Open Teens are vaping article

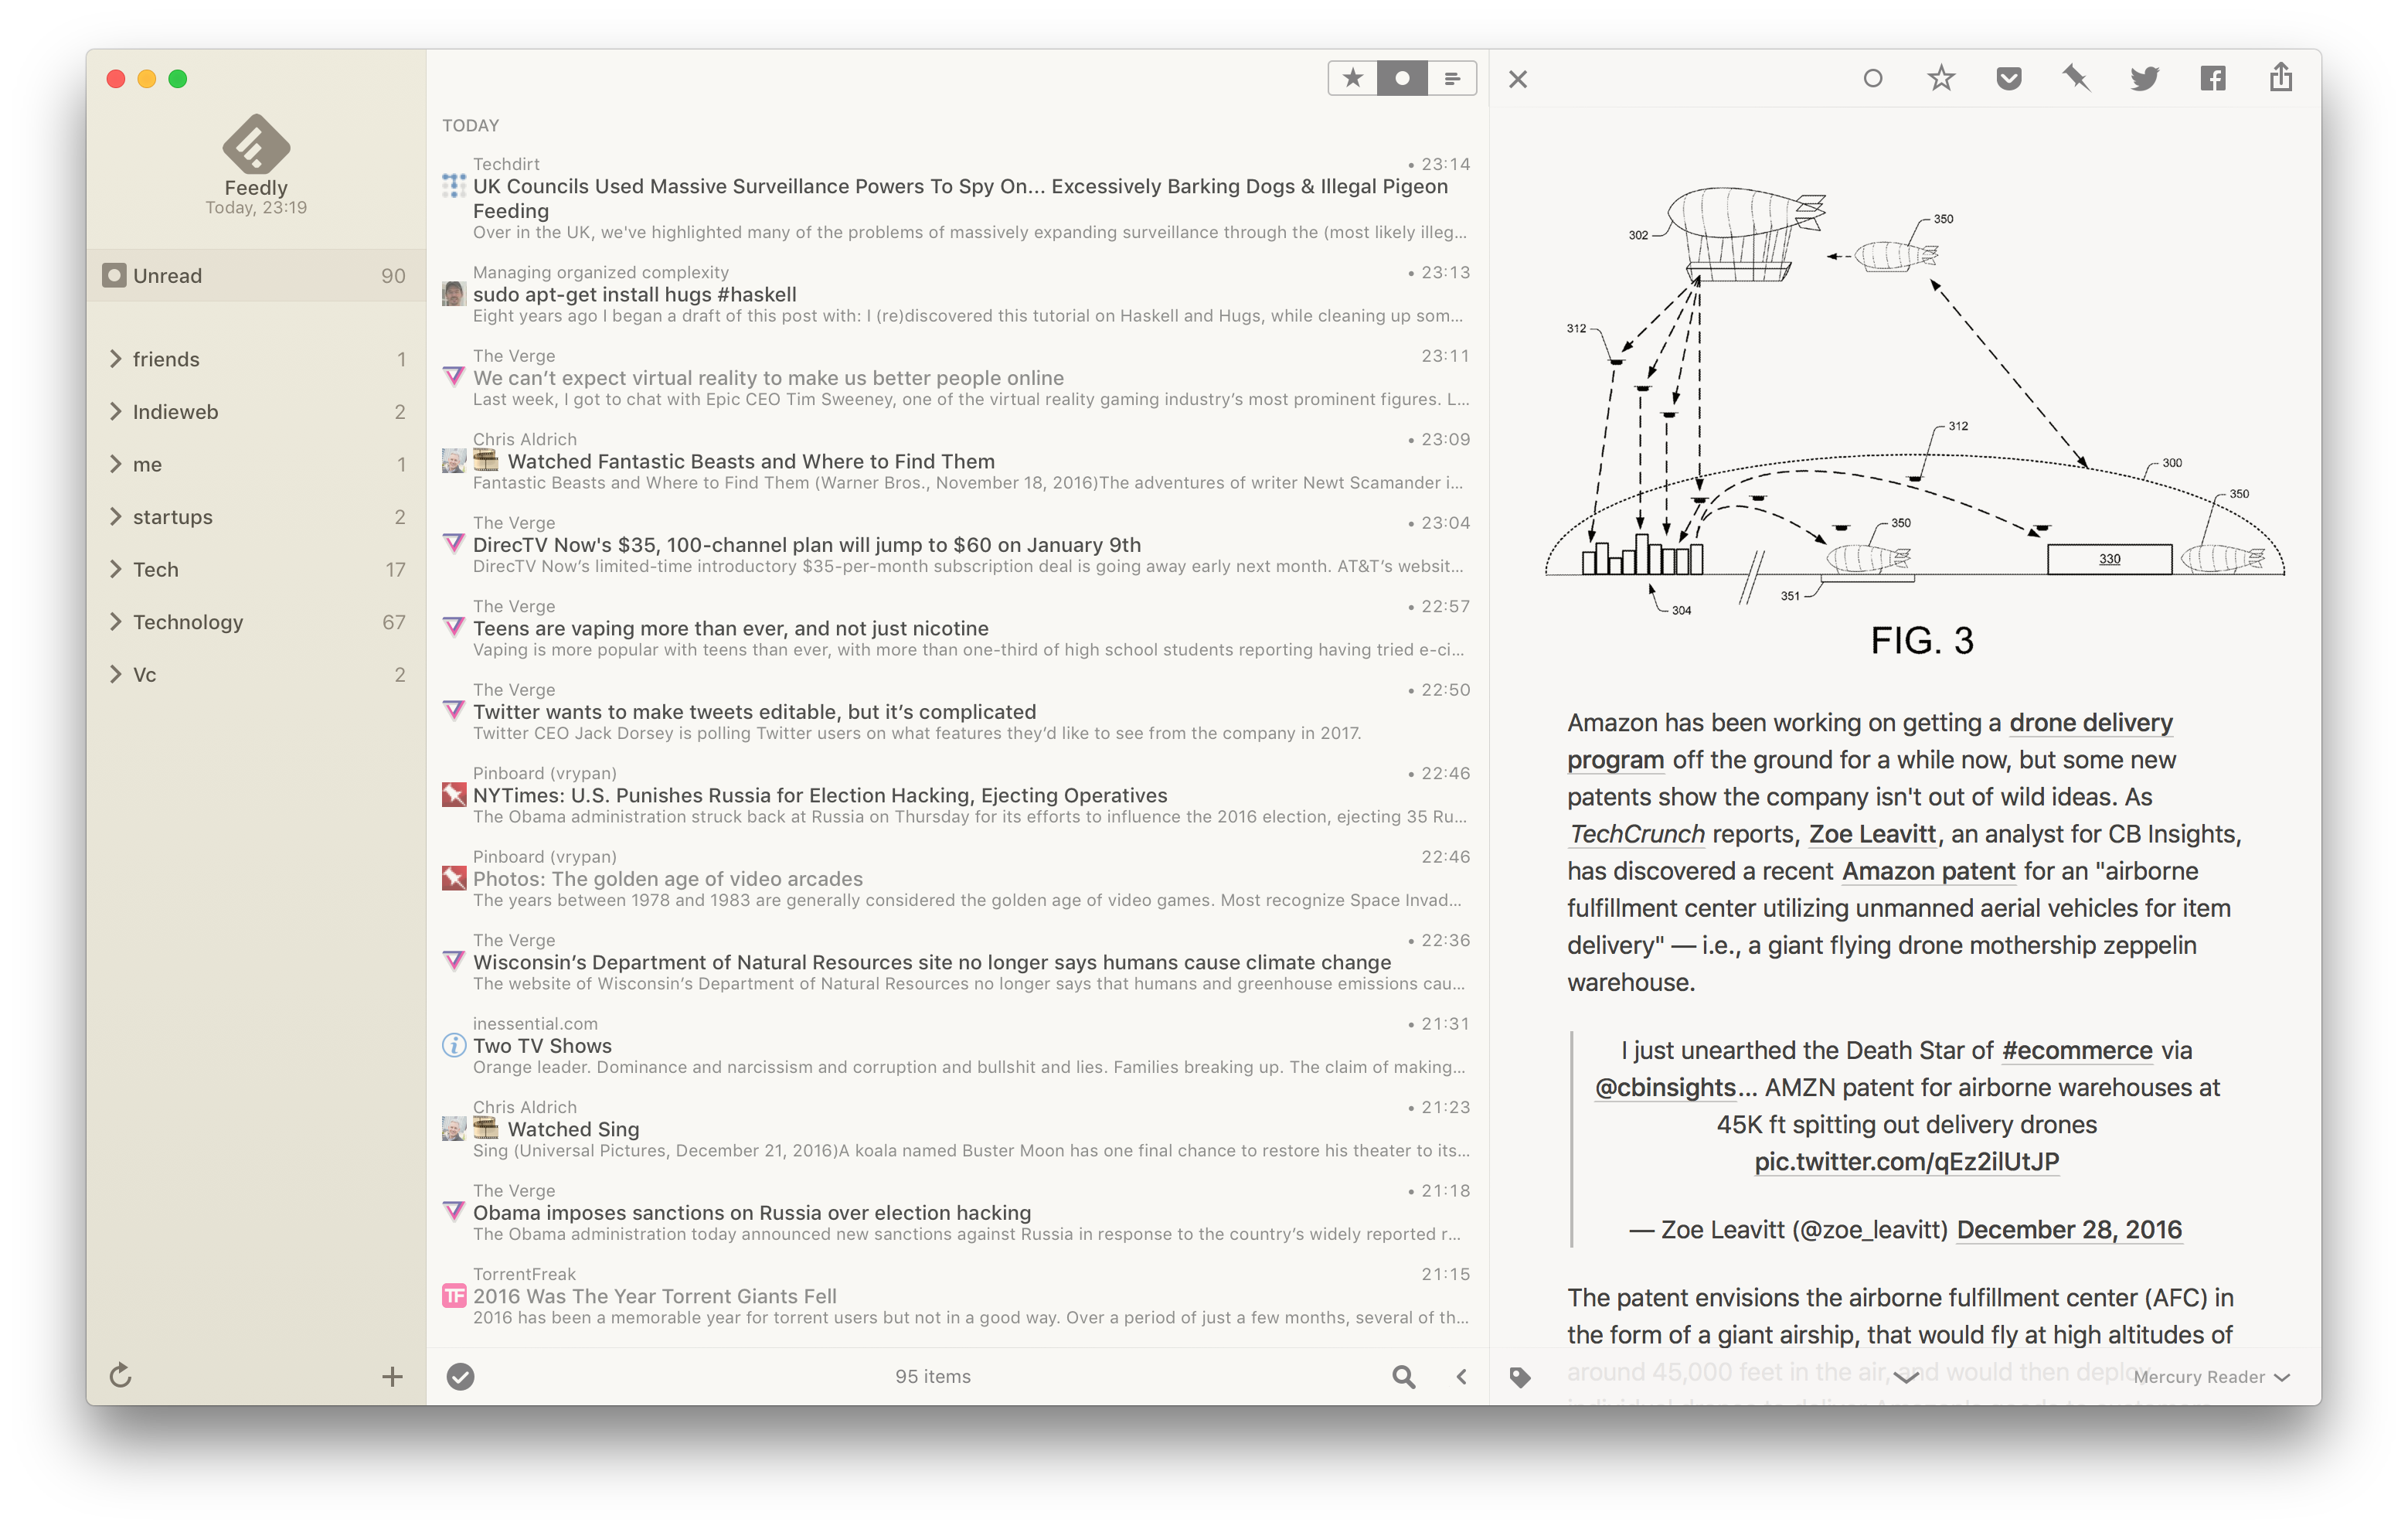[956, 628]
